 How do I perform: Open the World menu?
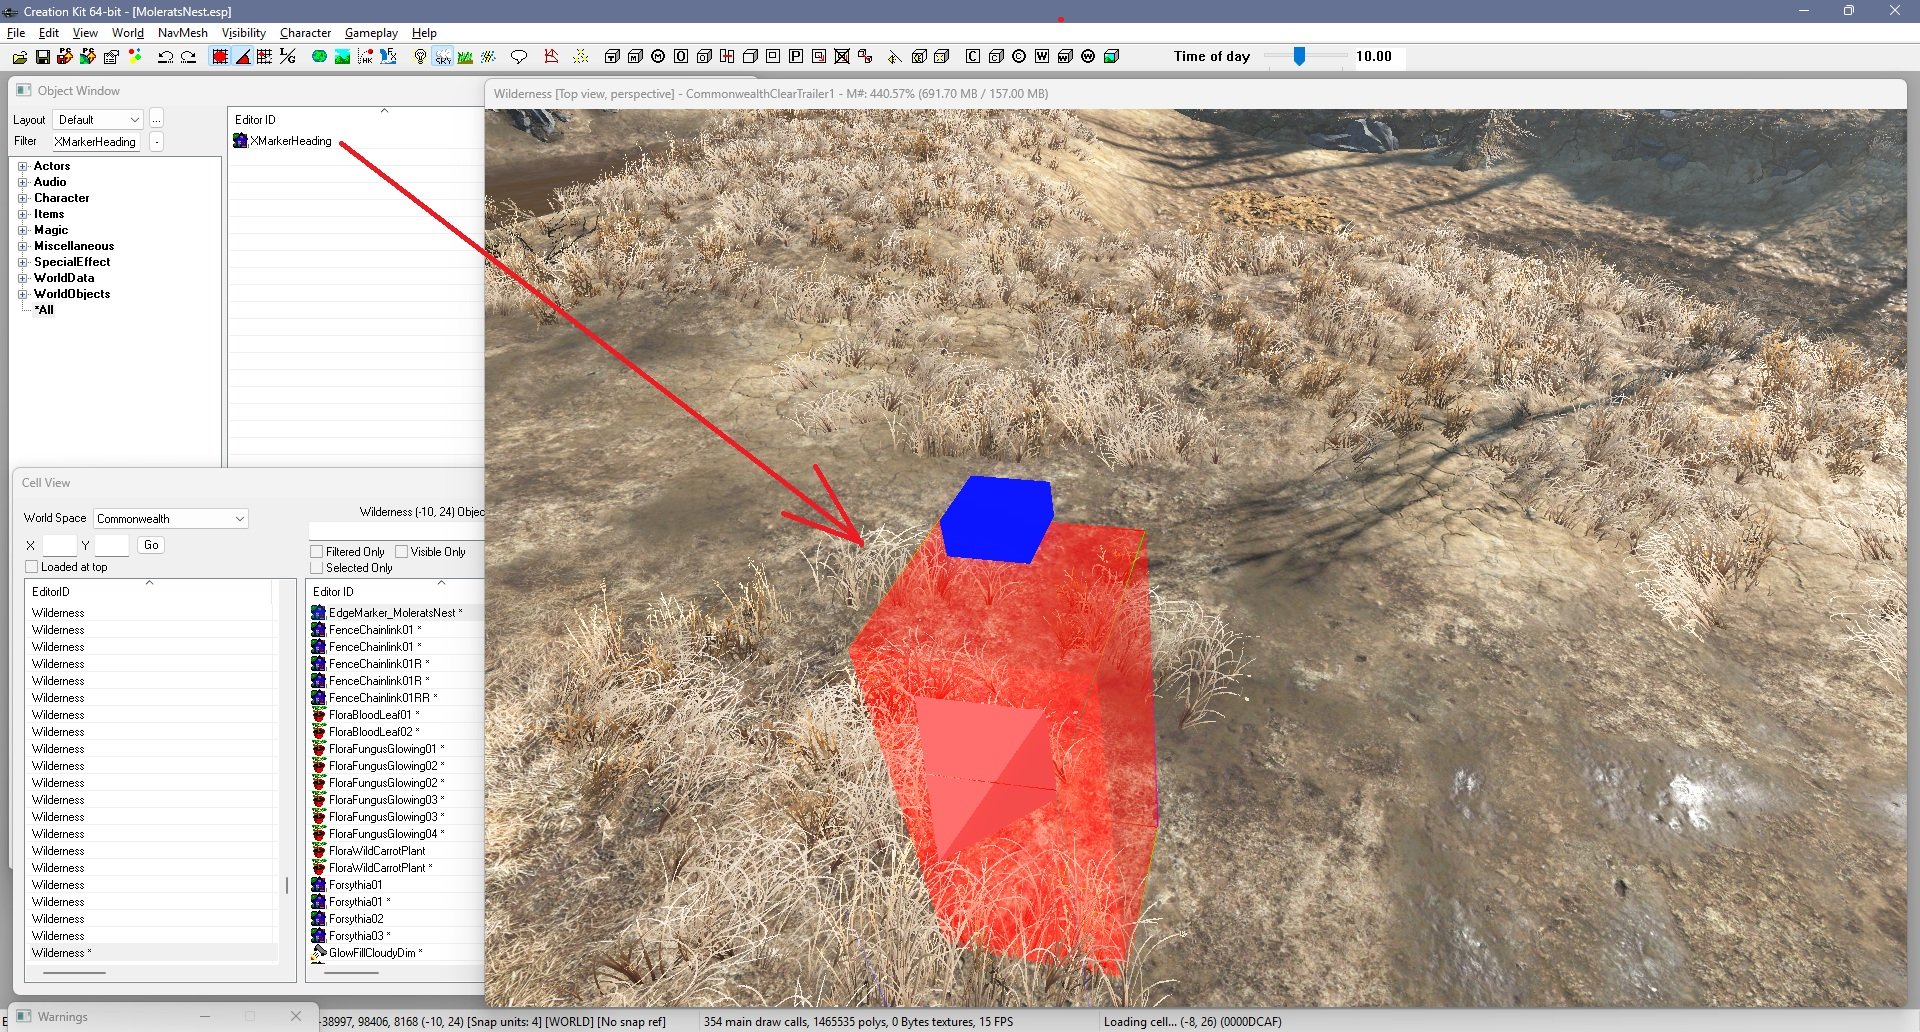[128, 33]
